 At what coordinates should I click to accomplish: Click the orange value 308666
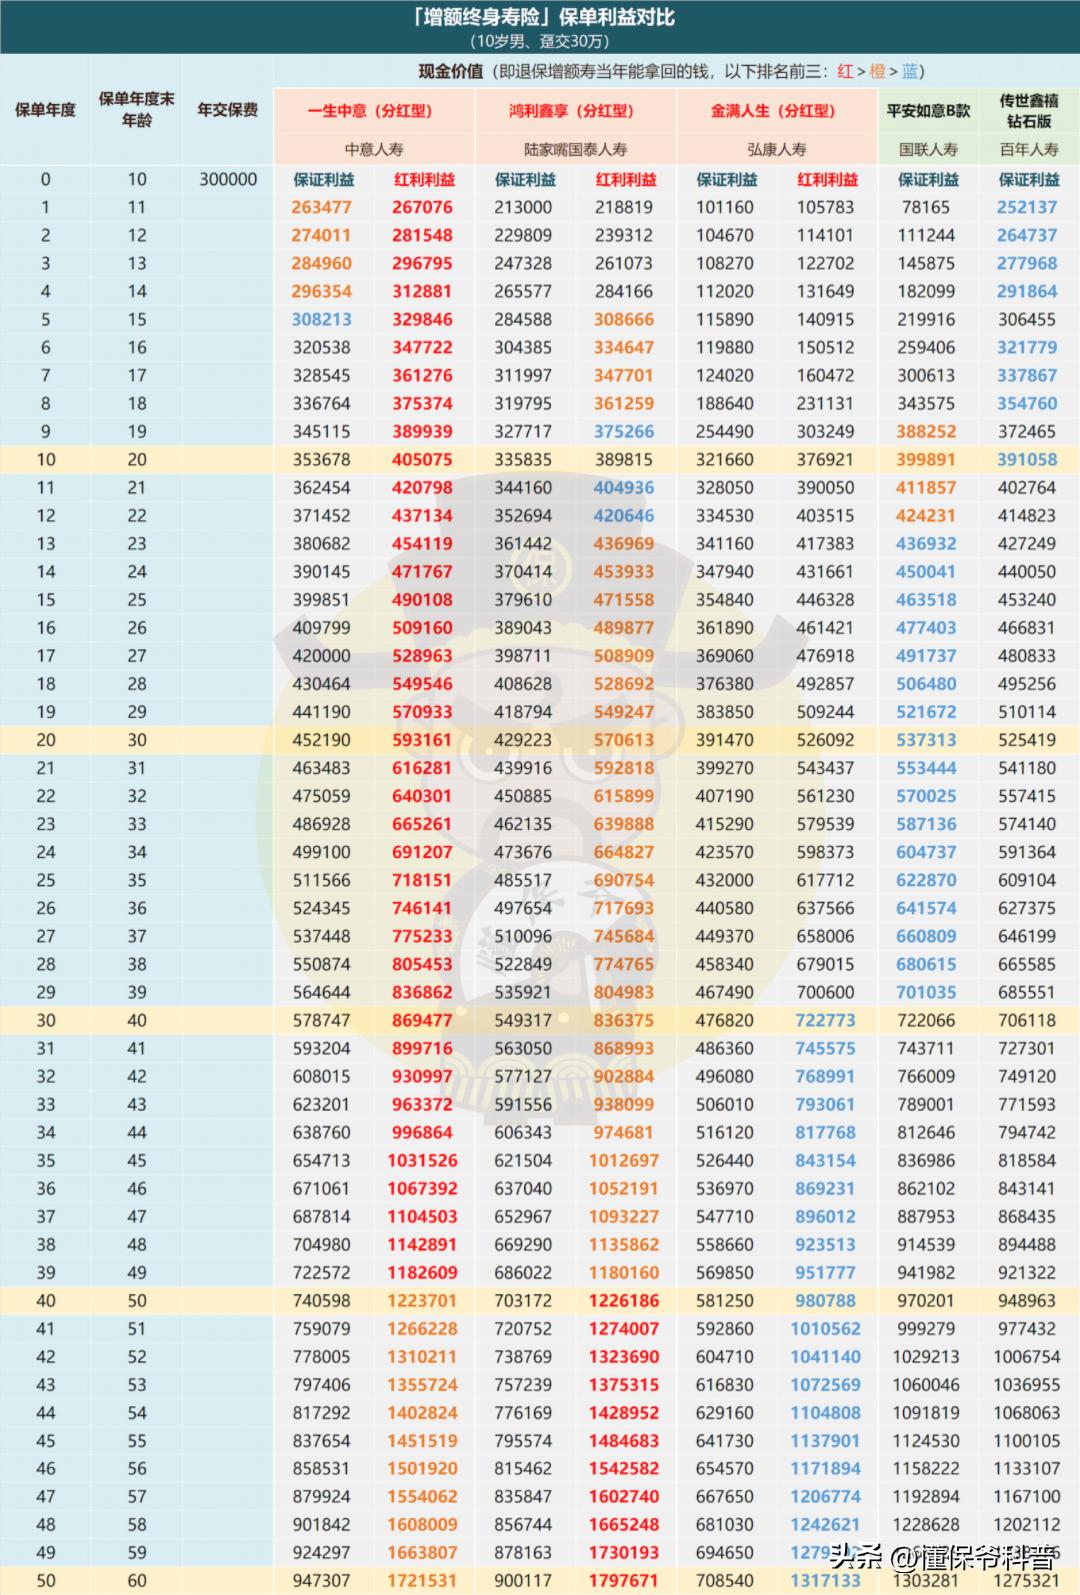[624, 319]
